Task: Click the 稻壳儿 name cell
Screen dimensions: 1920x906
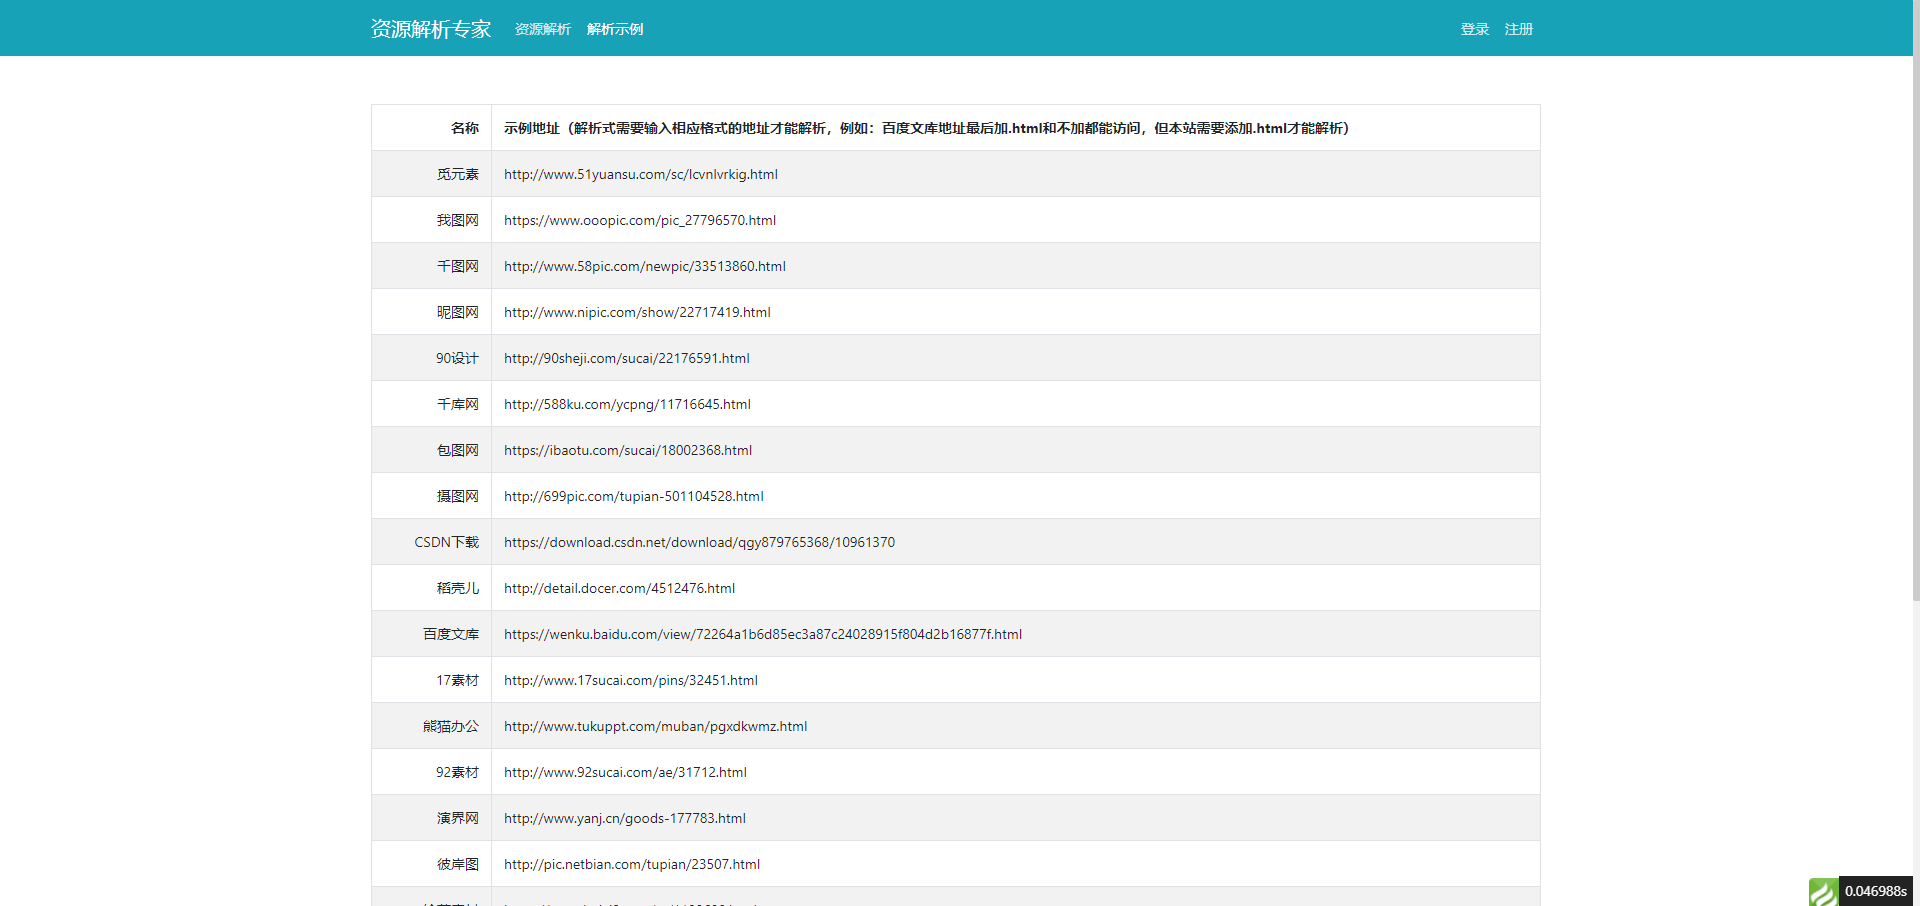Action: pyautogui.click(x=431, y=588)
